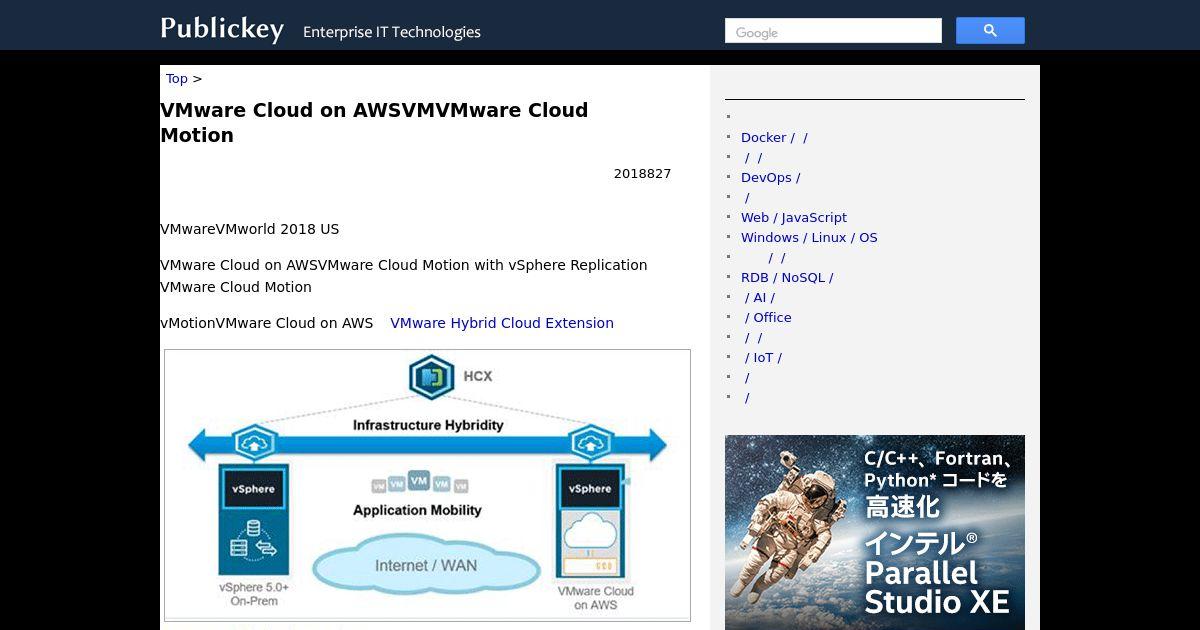Open the VMware Hybrid Cloud Extension link
The width and height of the screenshot is (1200, 630).
502,323
